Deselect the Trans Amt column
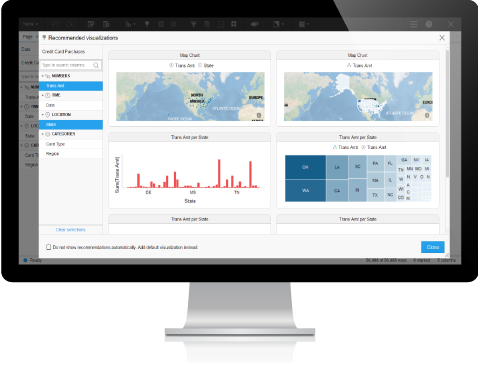478x391 pixels. click(71, 86)
